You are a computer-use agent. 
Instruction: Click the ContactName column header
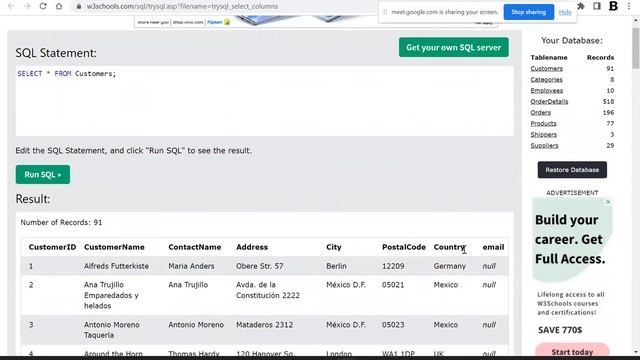[x=195, y=247]
